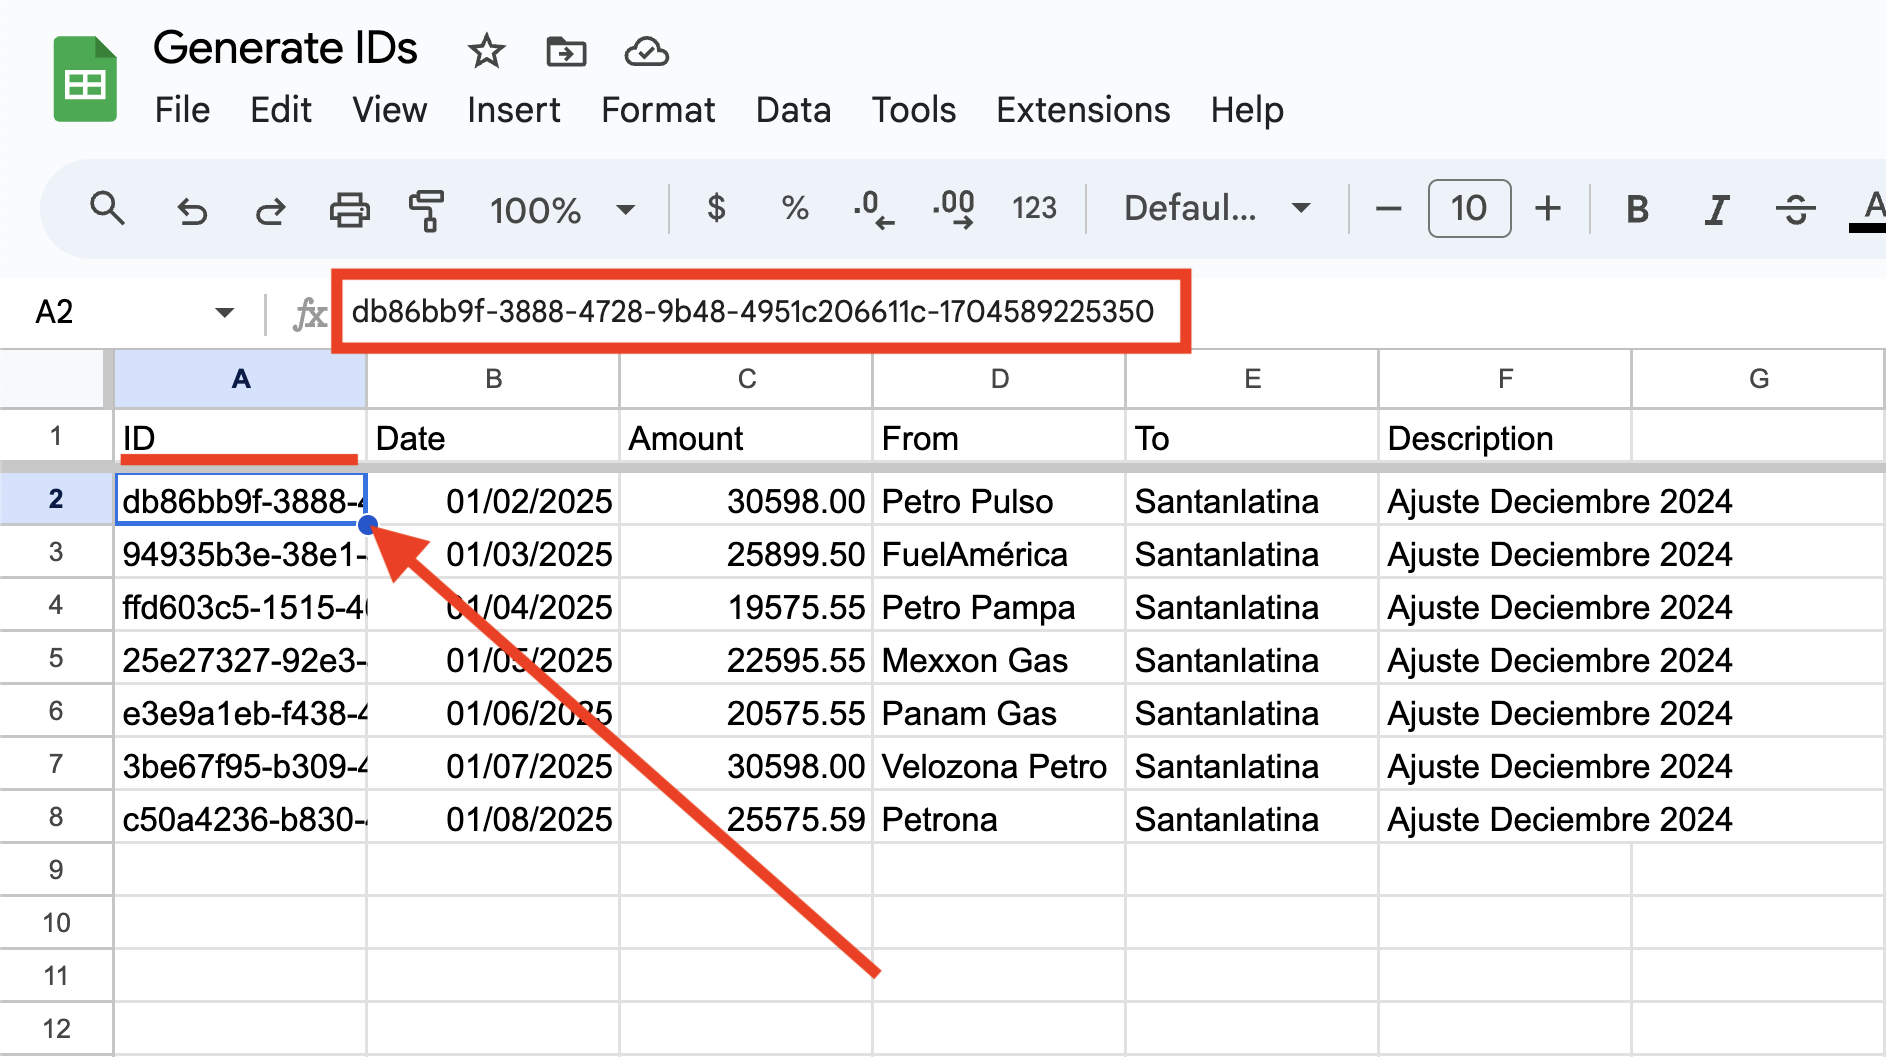Open more number formats via 123 icon
Image resolution: width=1886 pixels, height=1057 pixels.
1035,209
